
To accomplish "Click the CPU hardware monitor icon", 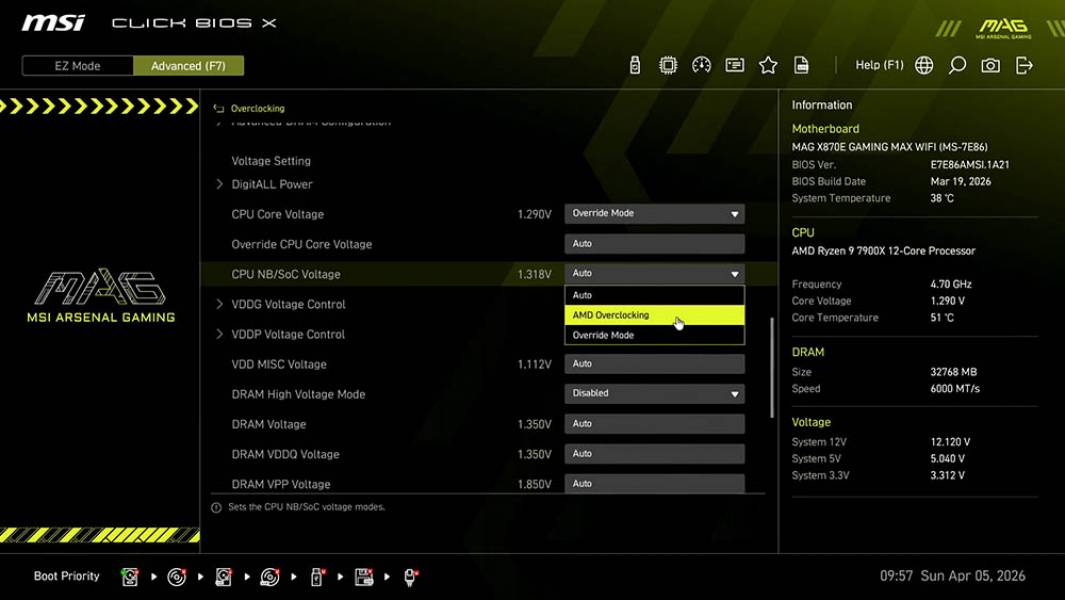I will tap(667, 64).
